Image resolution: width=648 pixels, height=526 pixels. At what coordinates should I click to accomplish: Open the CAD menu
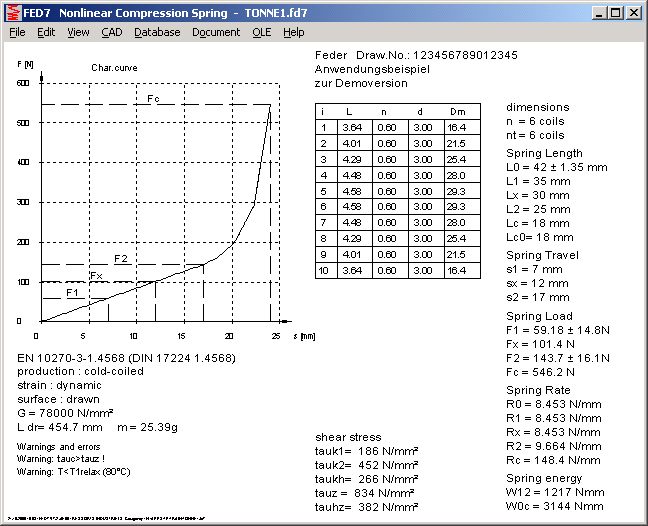(x=111, y=32)
